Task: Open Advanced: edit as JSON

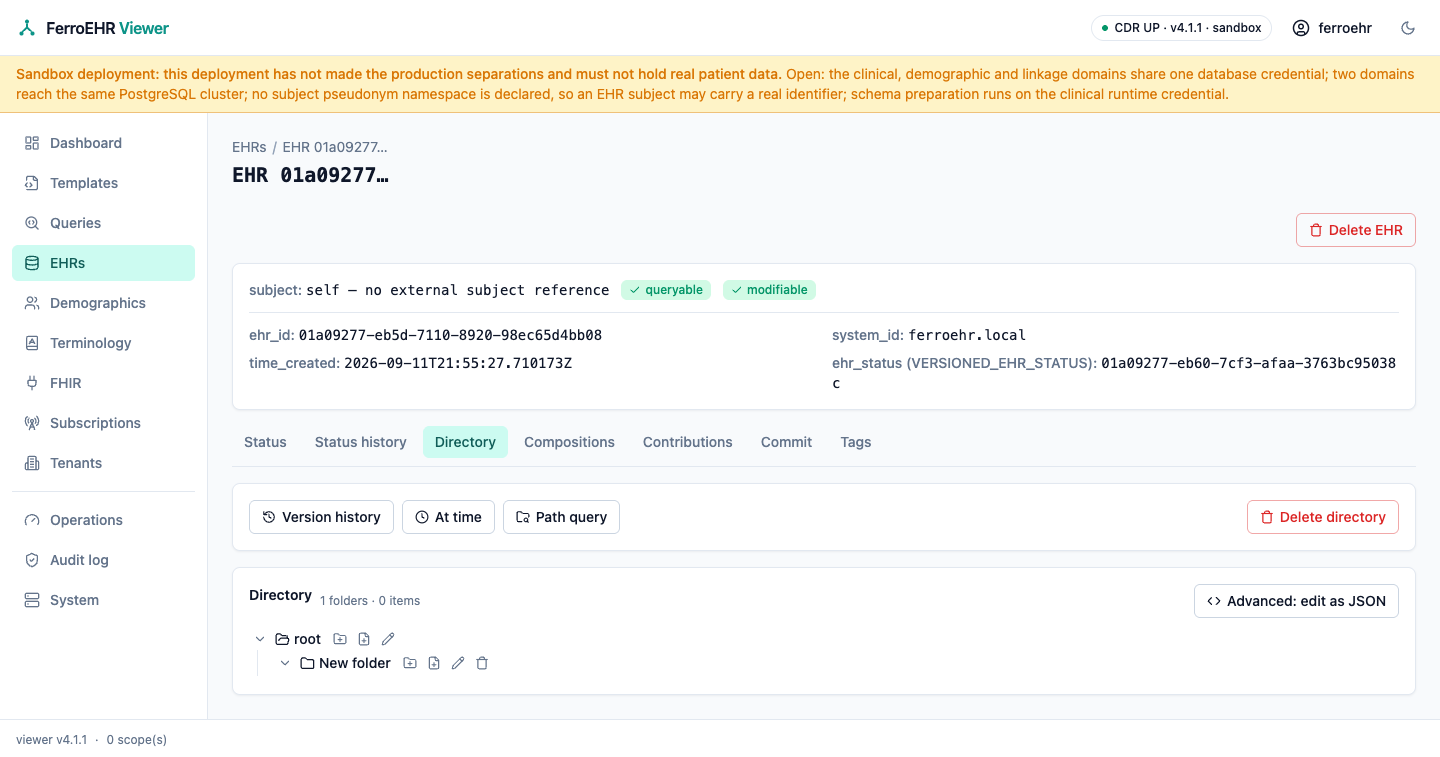Action: pyautogui.click(x=1296, y=601)
